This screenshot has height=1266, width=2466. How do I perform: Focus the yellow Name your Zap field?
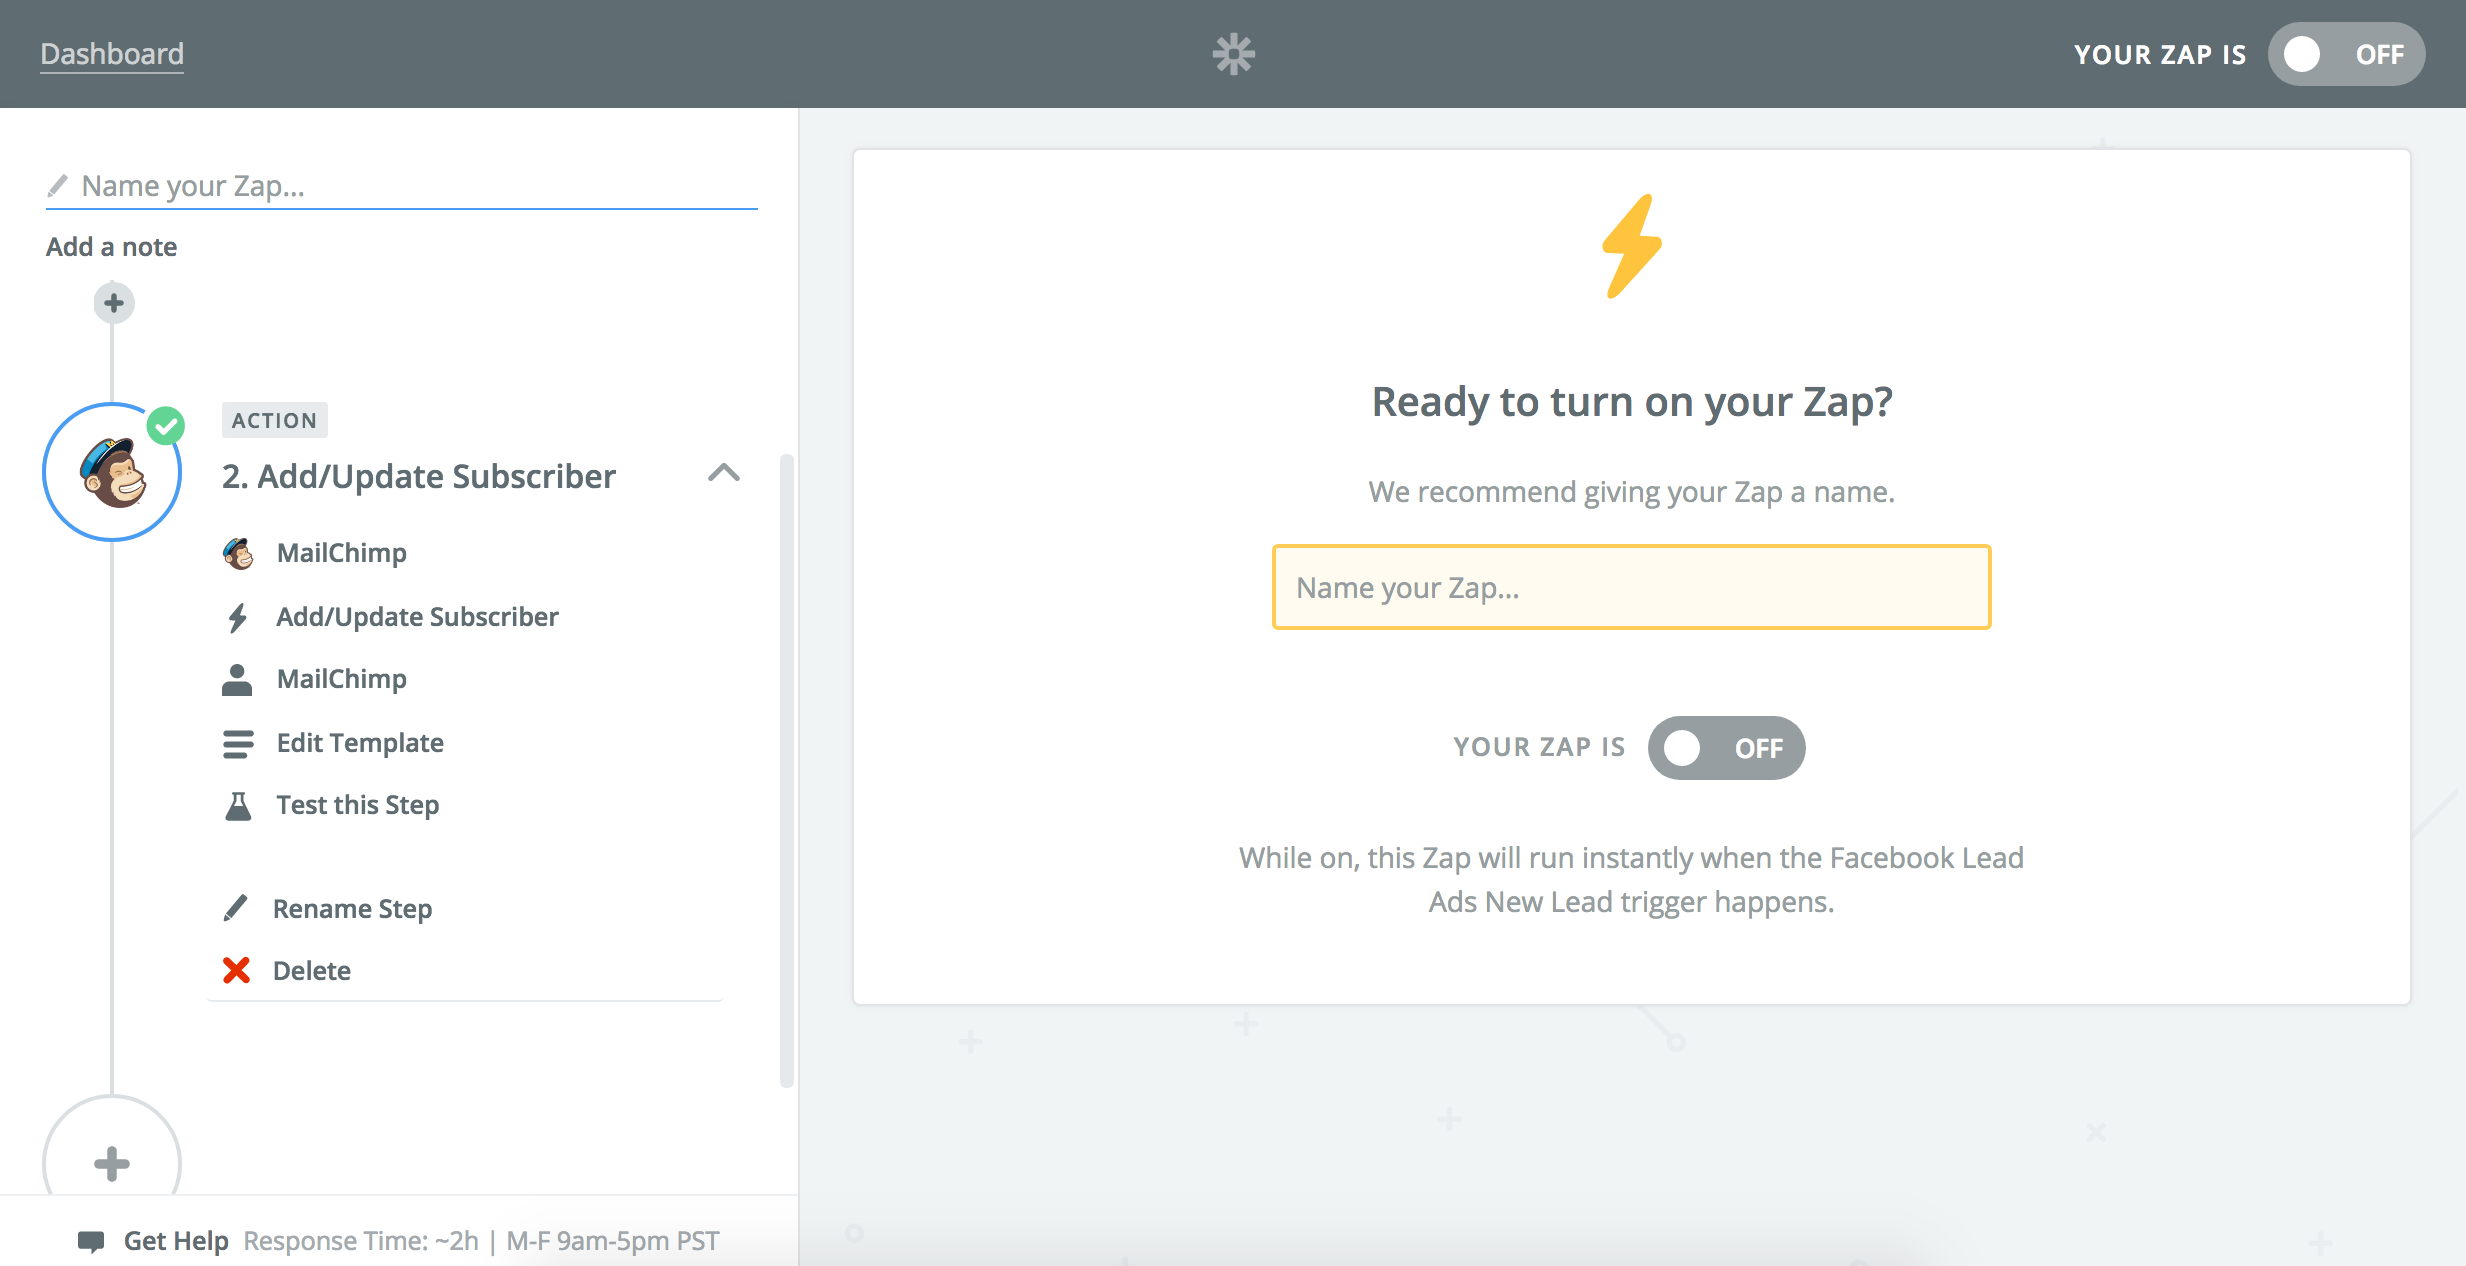pyautogui.click(x=1631, y=587)
